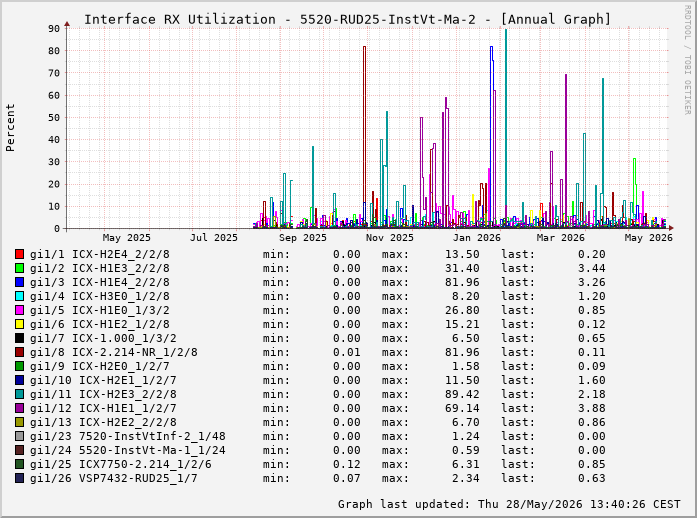Select legend label gi1/2 ICX-H1E3_2/2/8

[x=100, y=269]
